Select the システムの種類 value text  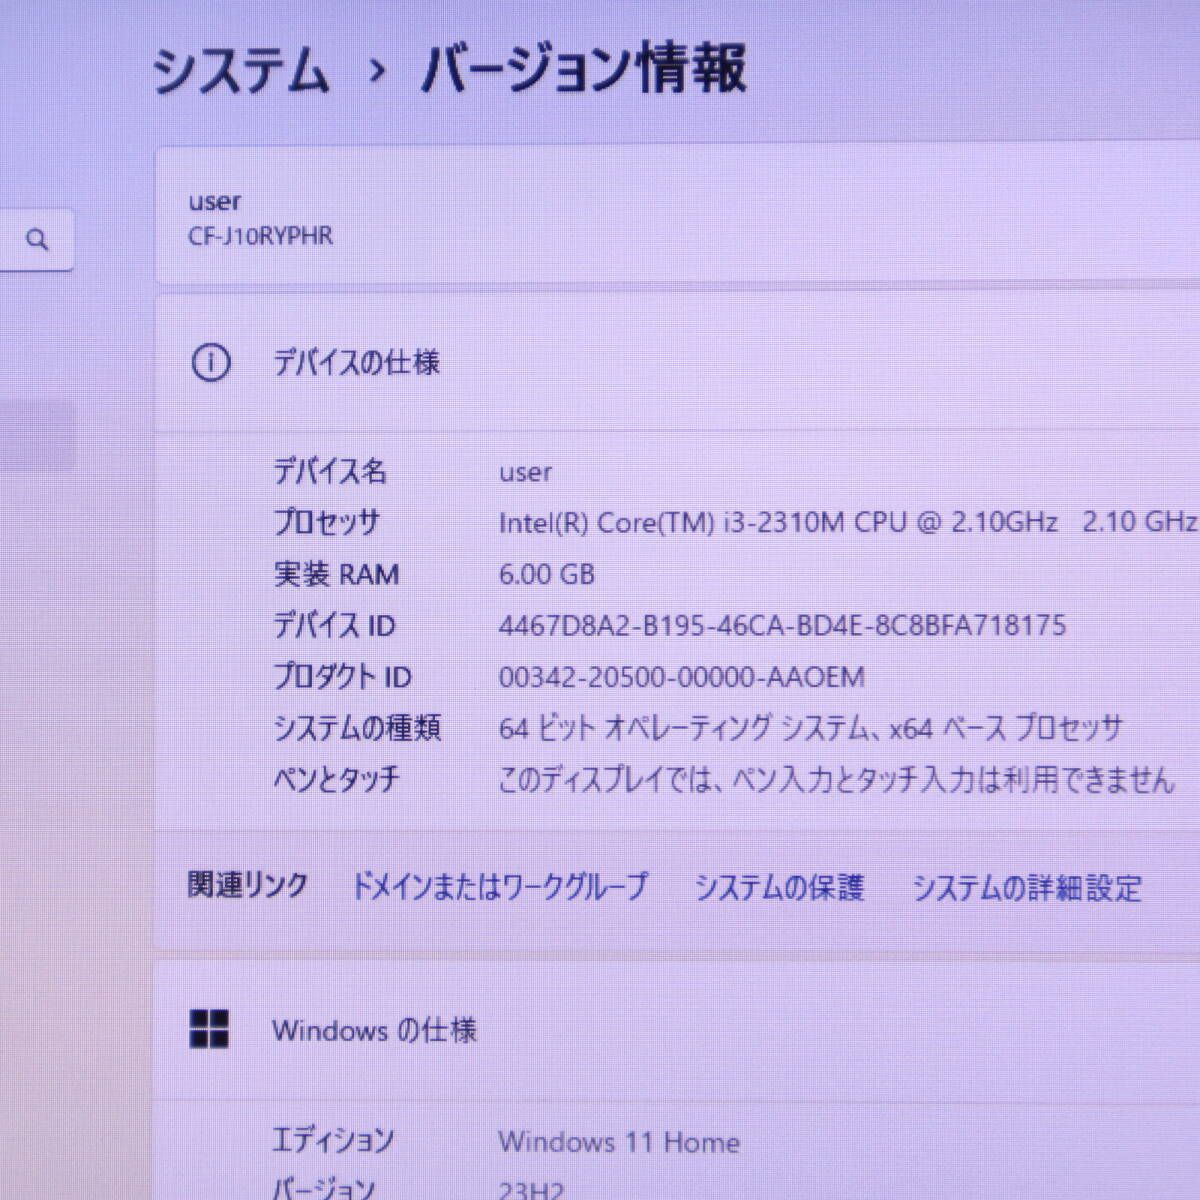pos(811,728)
